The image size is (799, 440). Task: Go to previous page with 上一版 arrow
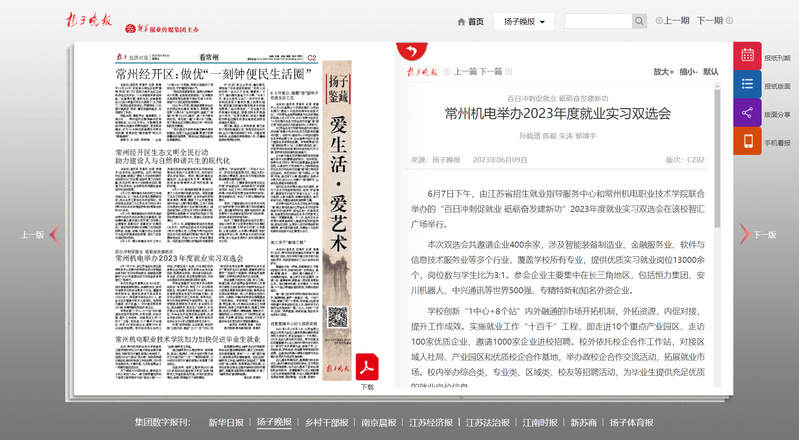tap(40, 235)
